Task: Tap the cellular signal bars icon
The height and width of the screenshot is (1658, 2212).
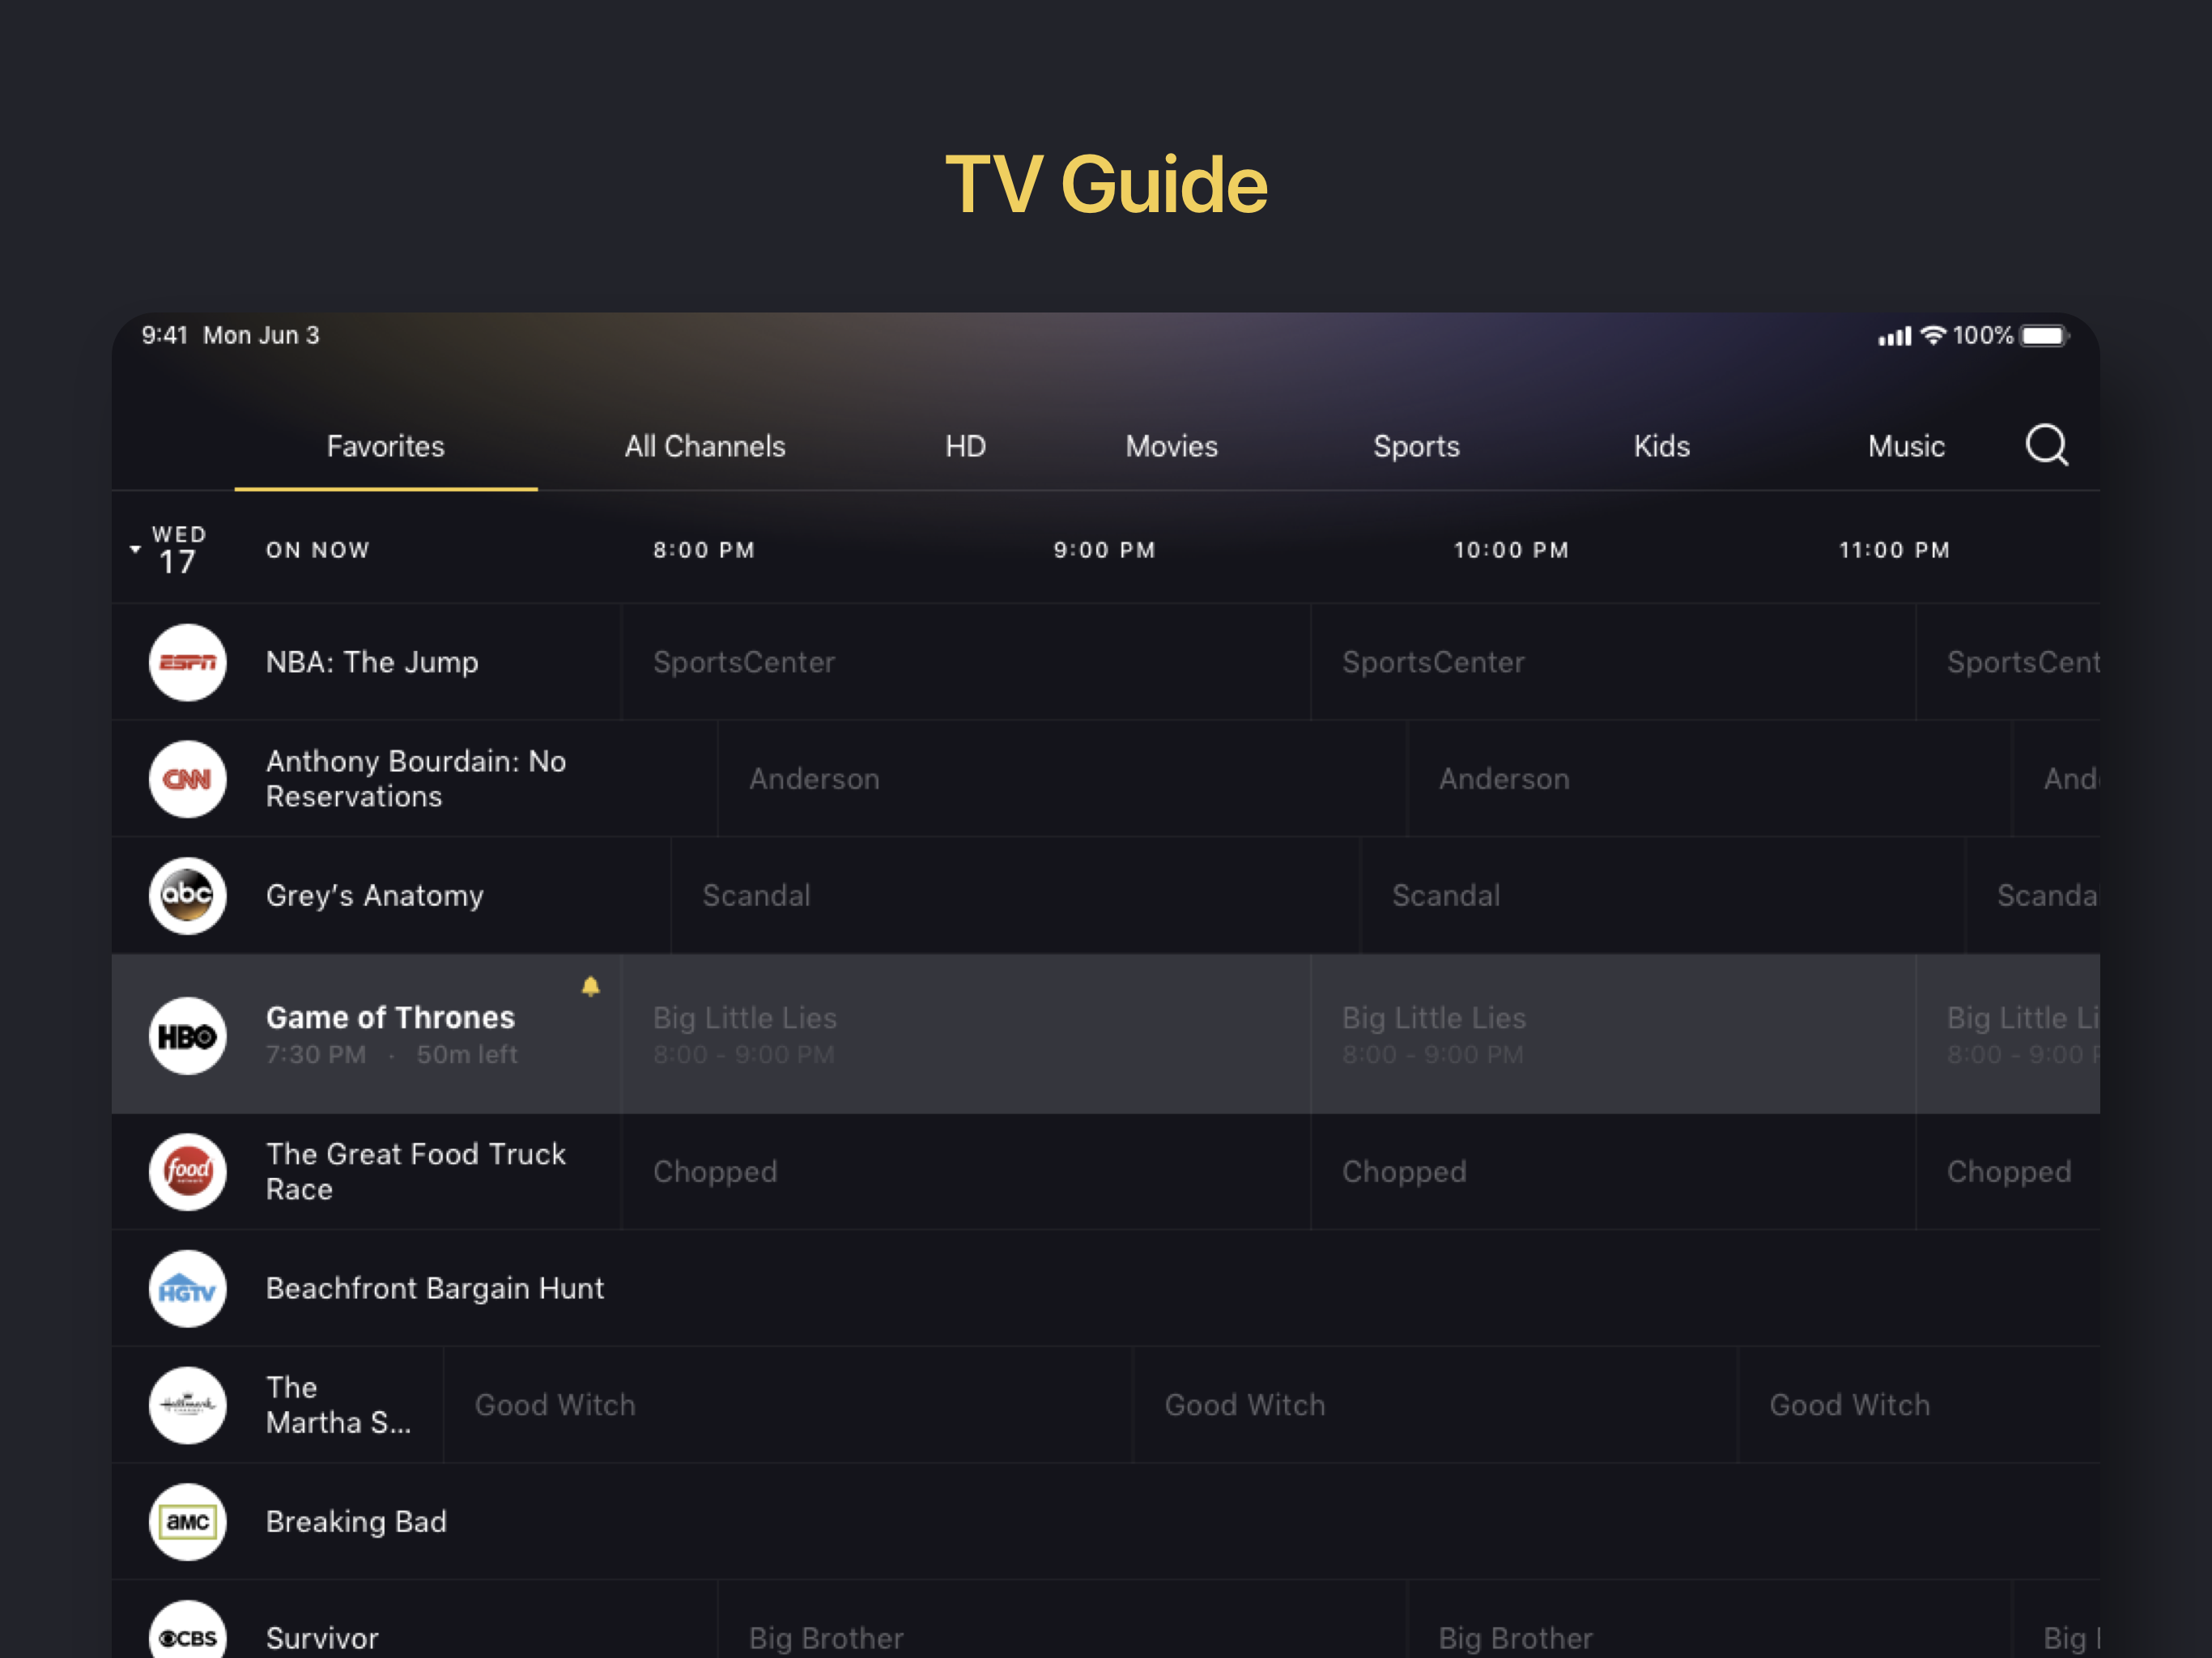Action: [x=1894, y=337]
